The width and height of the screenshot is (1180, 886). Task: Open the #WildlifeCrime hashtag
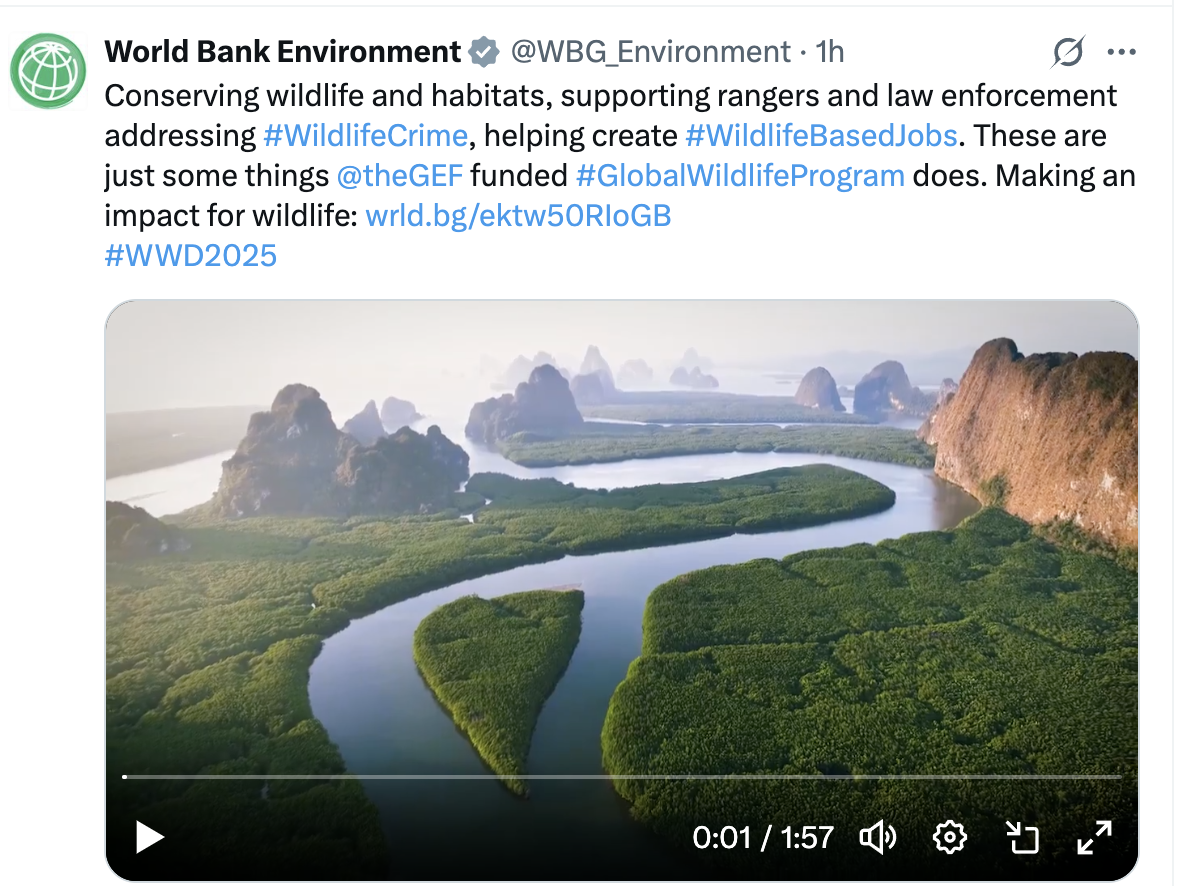365,135
